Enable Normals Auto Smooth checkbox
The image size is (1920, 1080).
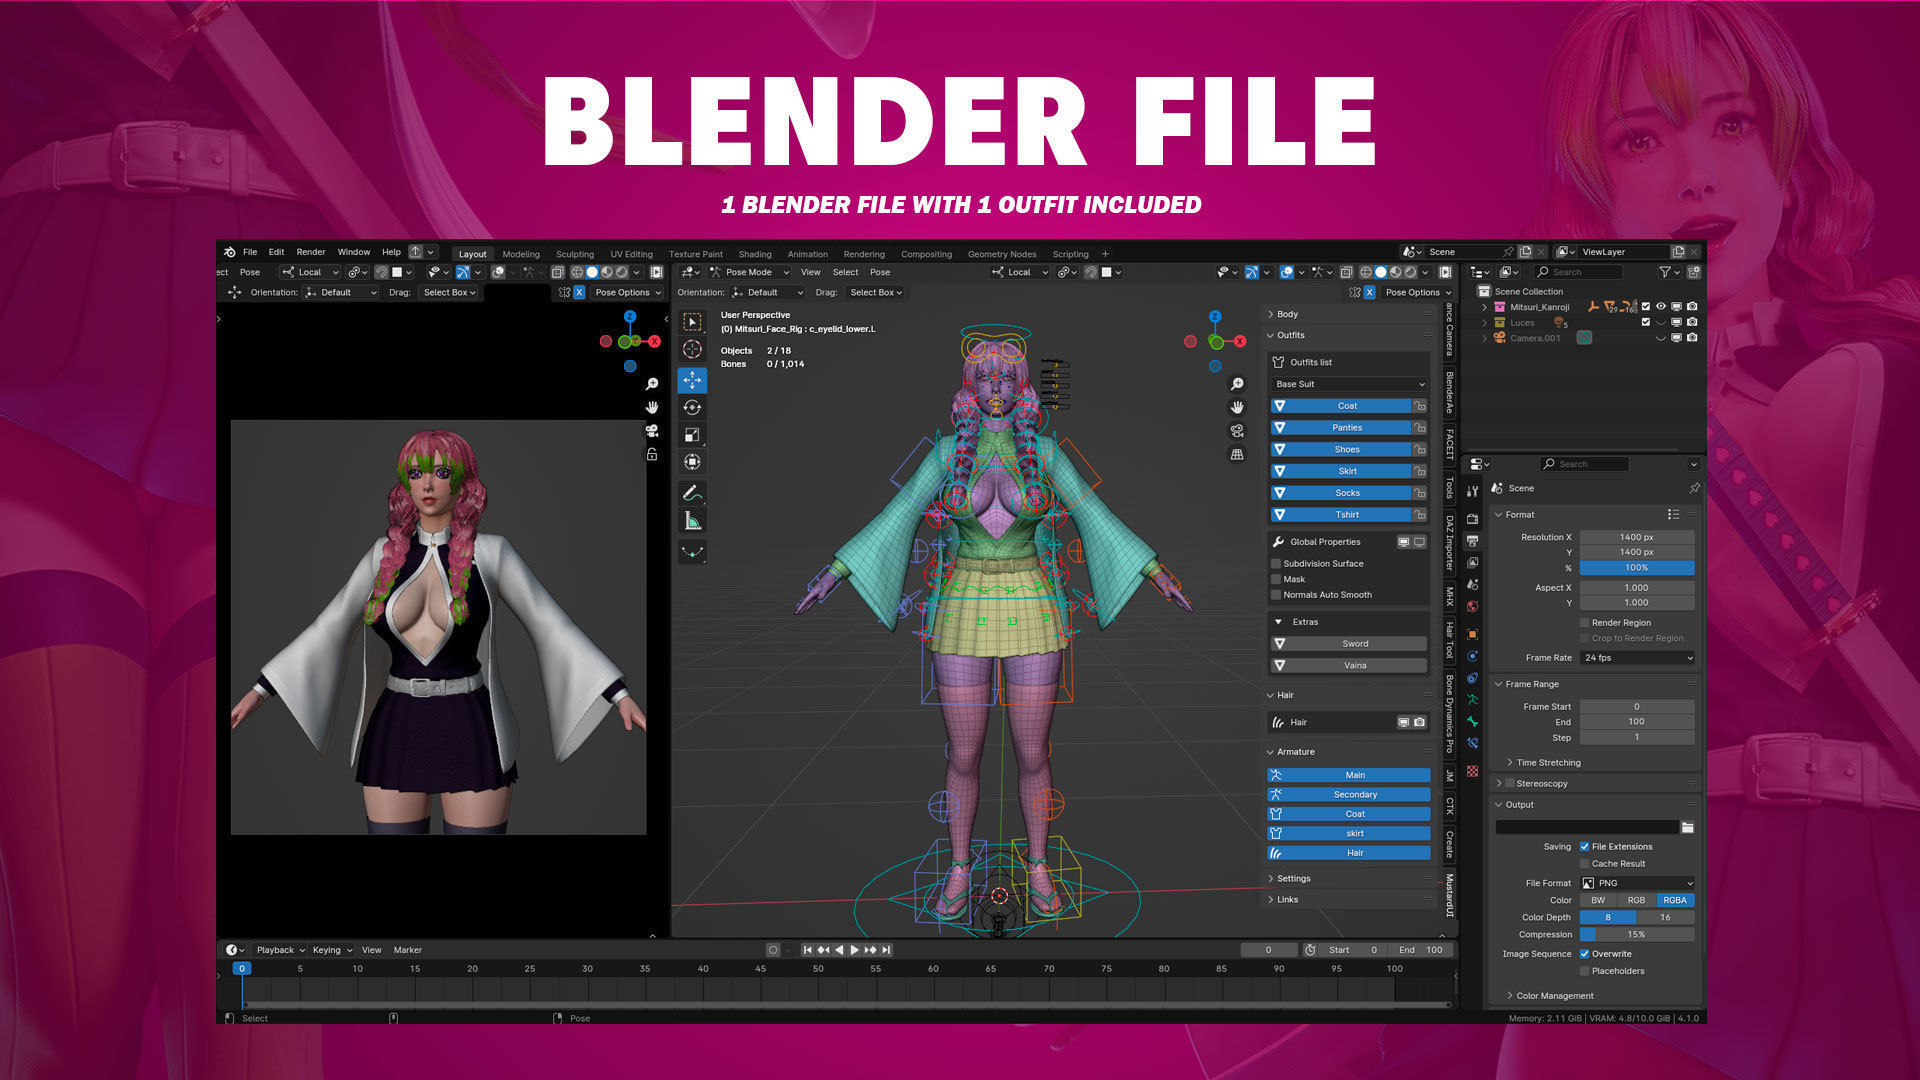coord(1276,595)
